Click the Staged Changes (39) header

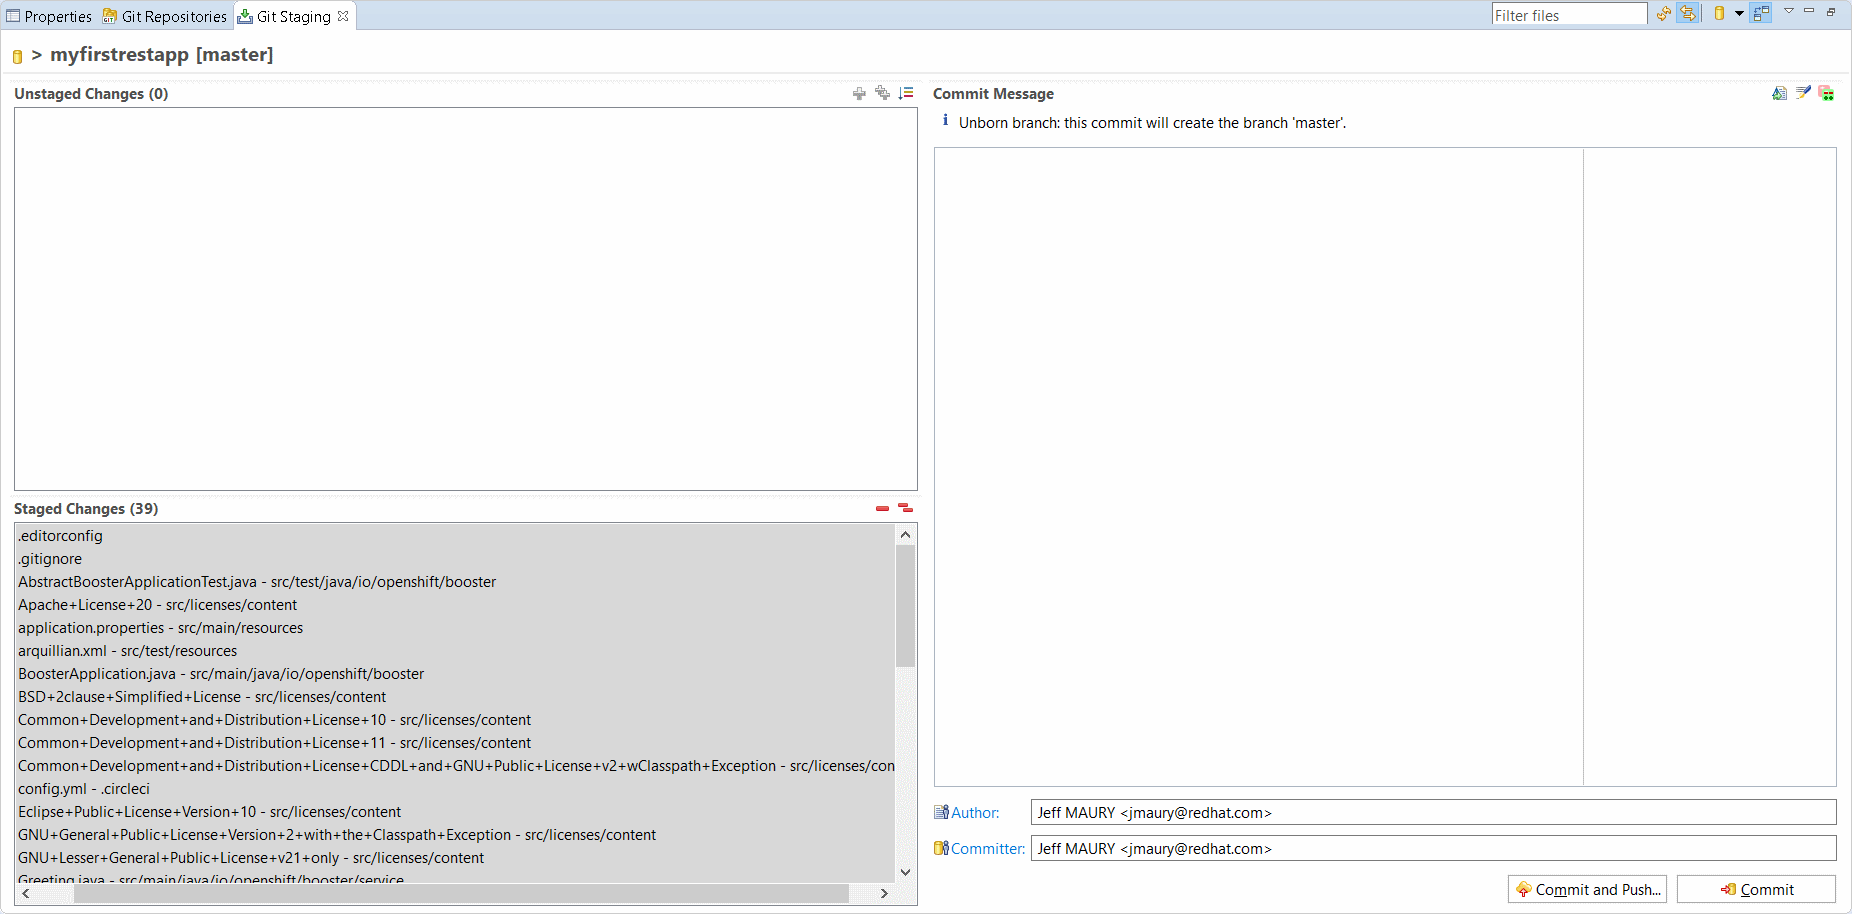(86, 509)
